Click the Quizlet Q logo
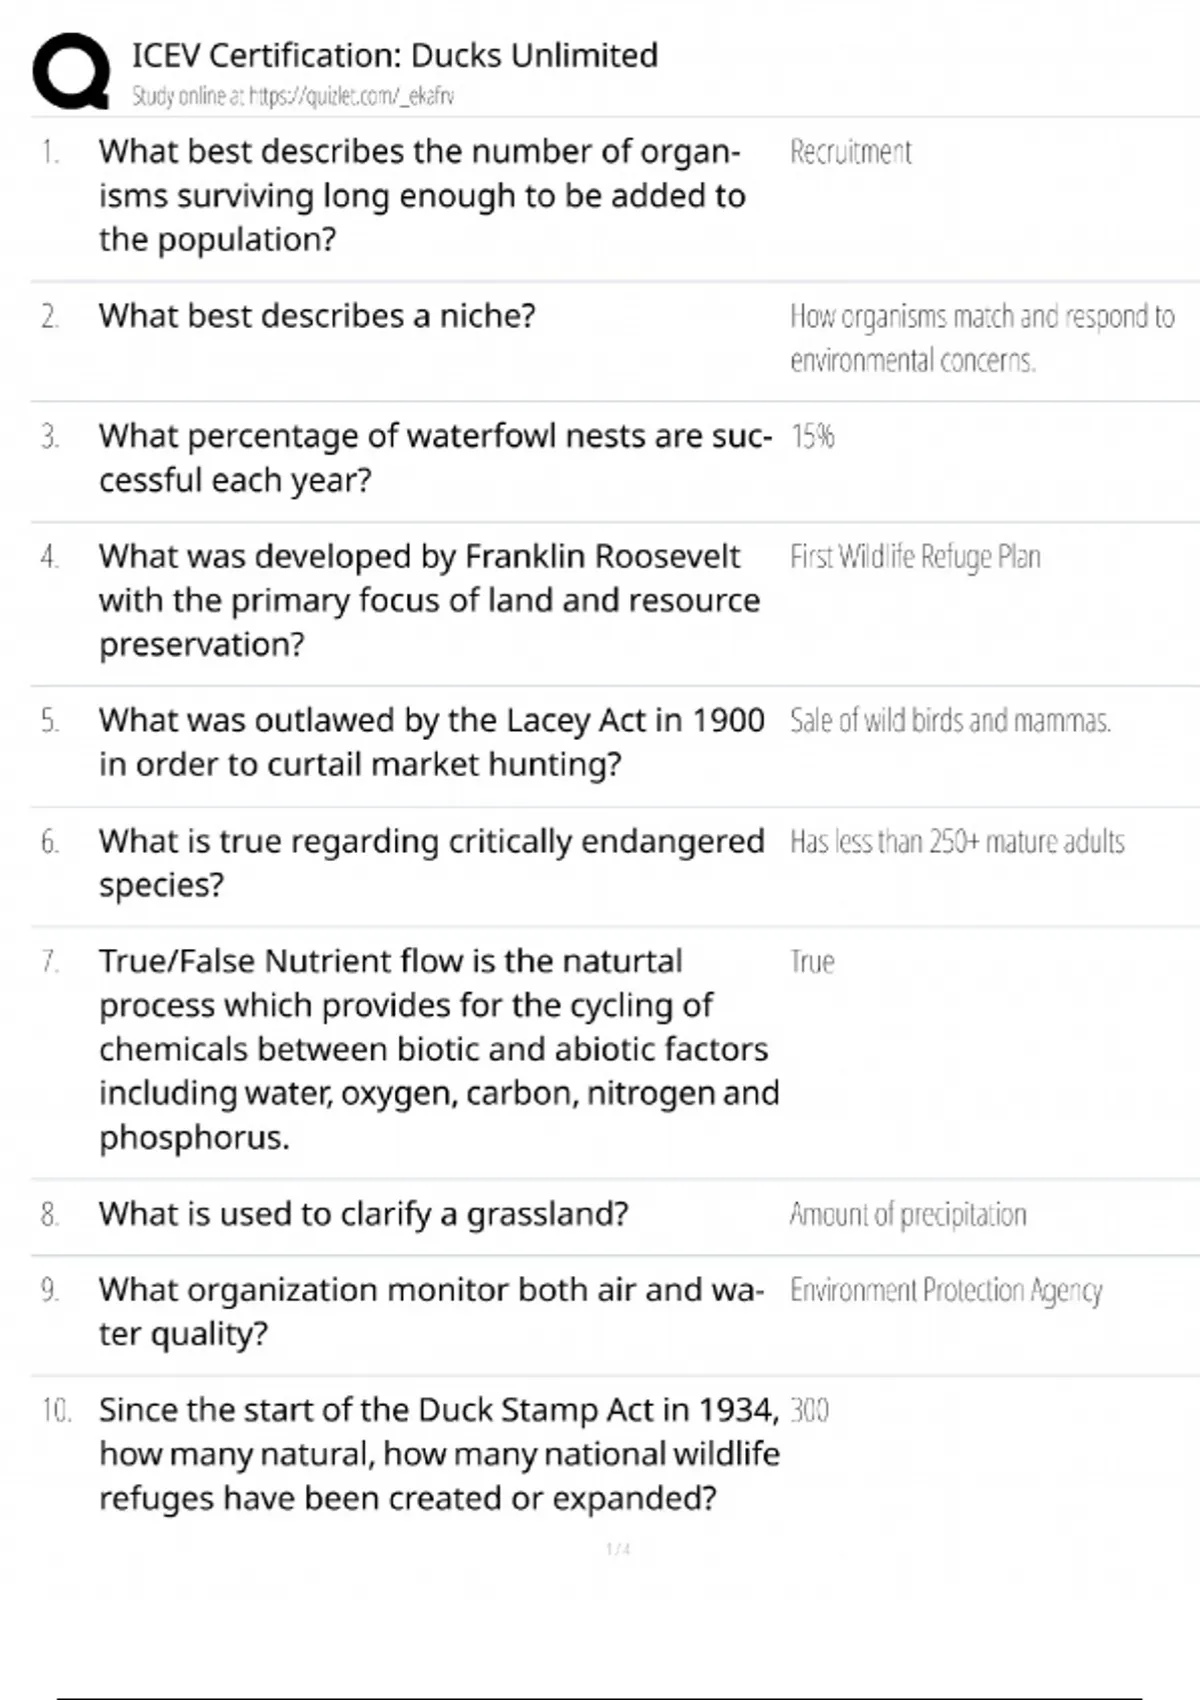 click(72, 71)
